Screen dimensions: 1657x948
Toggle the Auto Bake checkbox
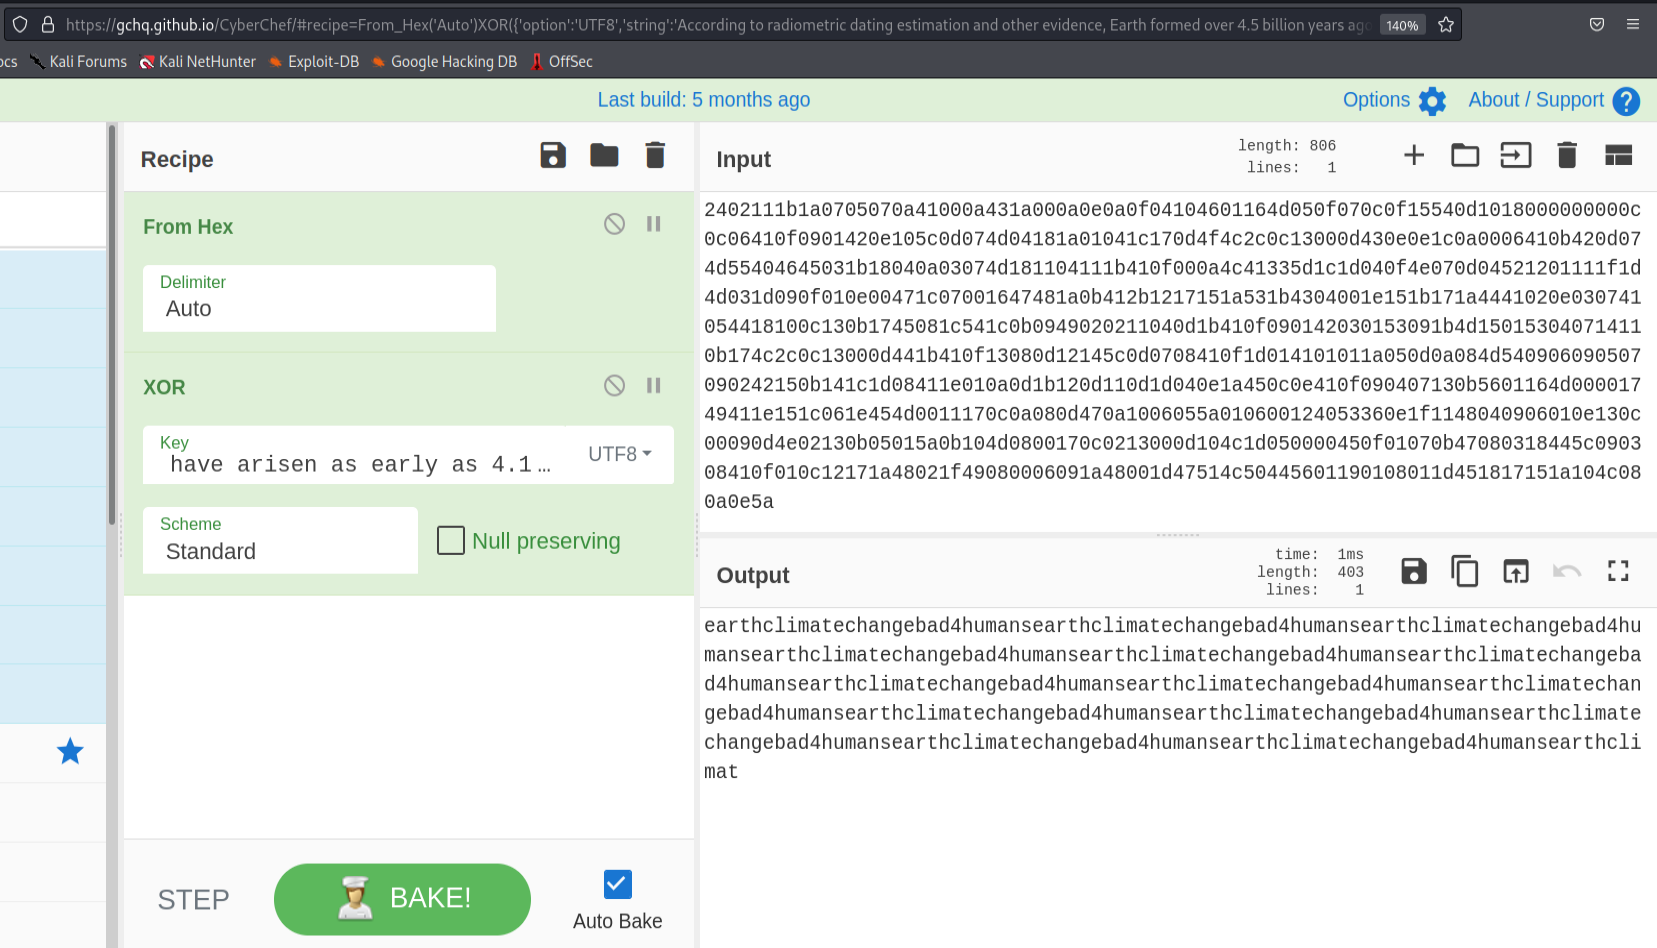click(x=617, y=884)
